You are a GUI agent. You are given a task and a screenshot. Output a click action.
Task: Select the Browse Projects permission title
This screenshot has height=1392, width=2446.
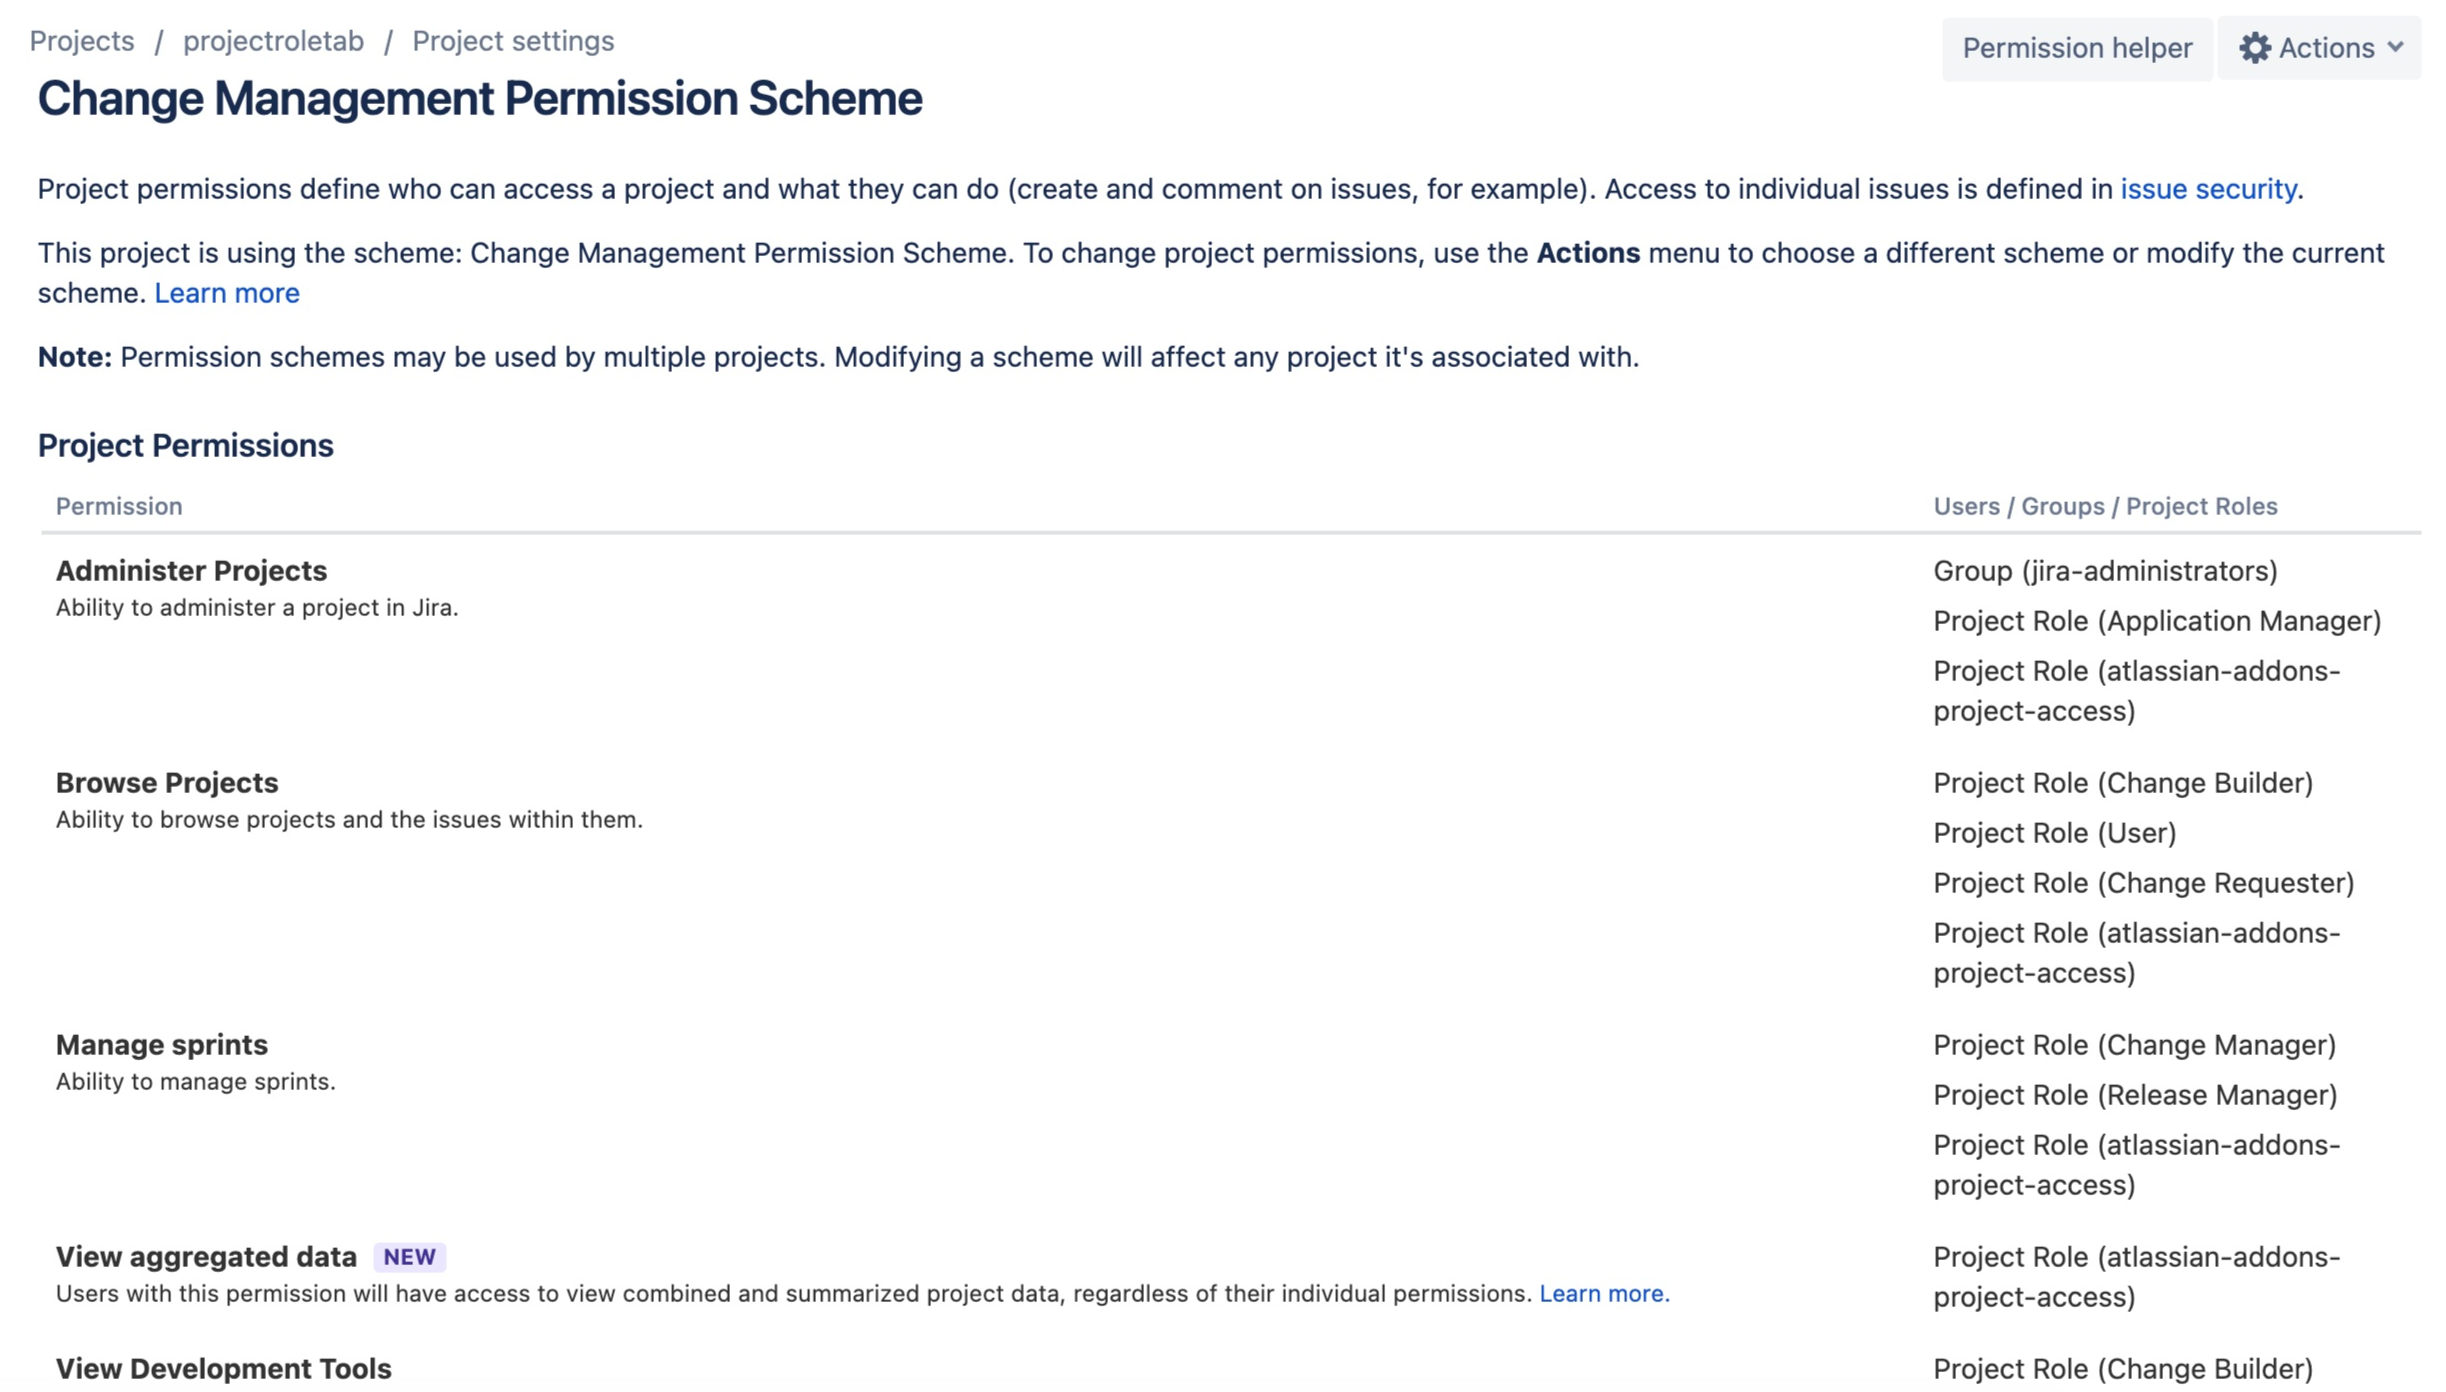[167, 783]
